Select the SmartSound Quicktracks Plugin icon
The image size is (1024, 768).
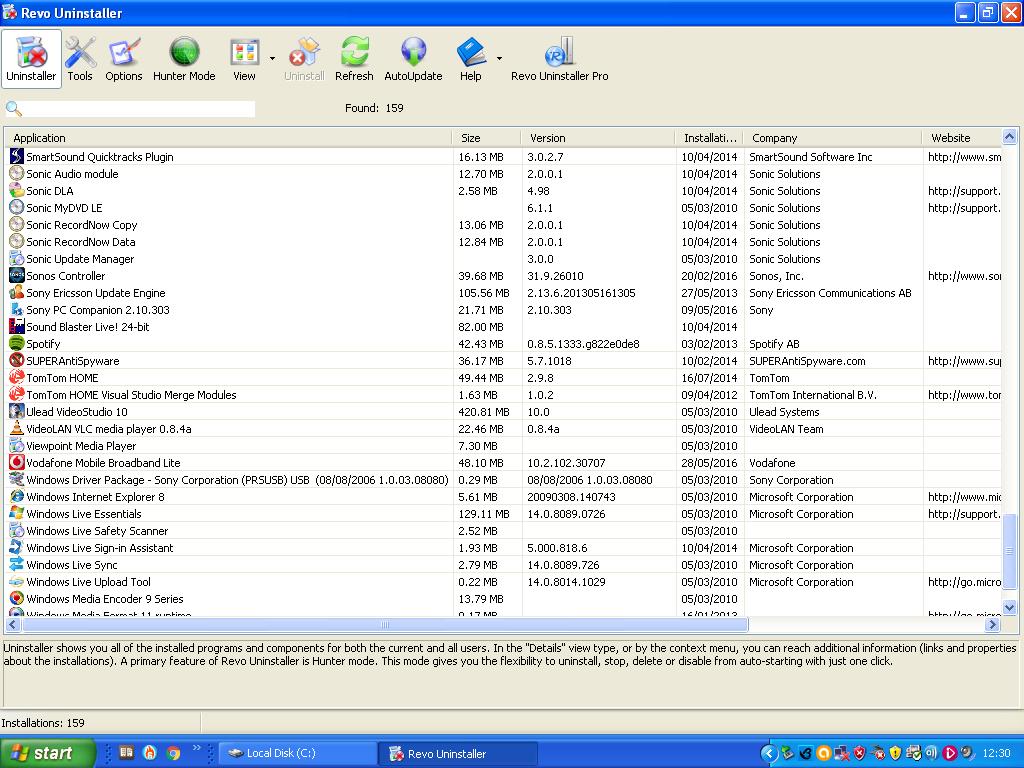(x=16, y=157)
